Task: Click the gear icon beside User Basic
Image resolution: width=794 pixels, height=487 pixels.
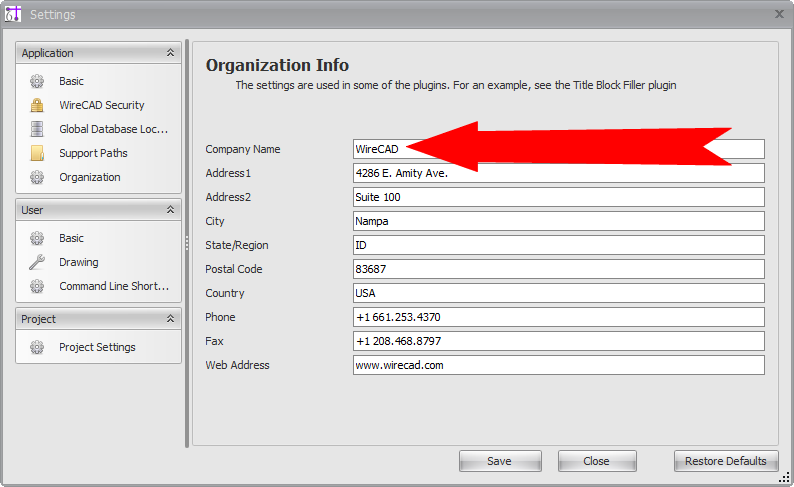Action: pos(37,238)
